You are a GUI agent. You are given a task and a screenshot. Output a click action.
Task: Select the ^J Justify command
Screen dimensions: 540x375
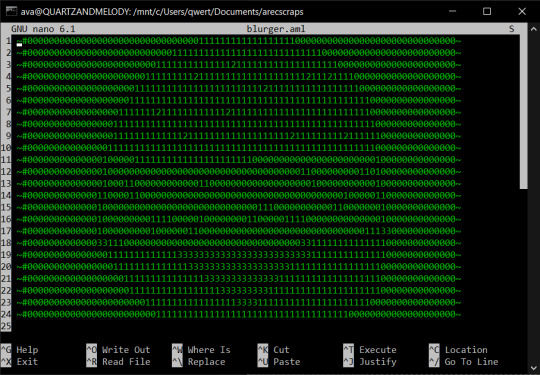click(x=370, y=362)
